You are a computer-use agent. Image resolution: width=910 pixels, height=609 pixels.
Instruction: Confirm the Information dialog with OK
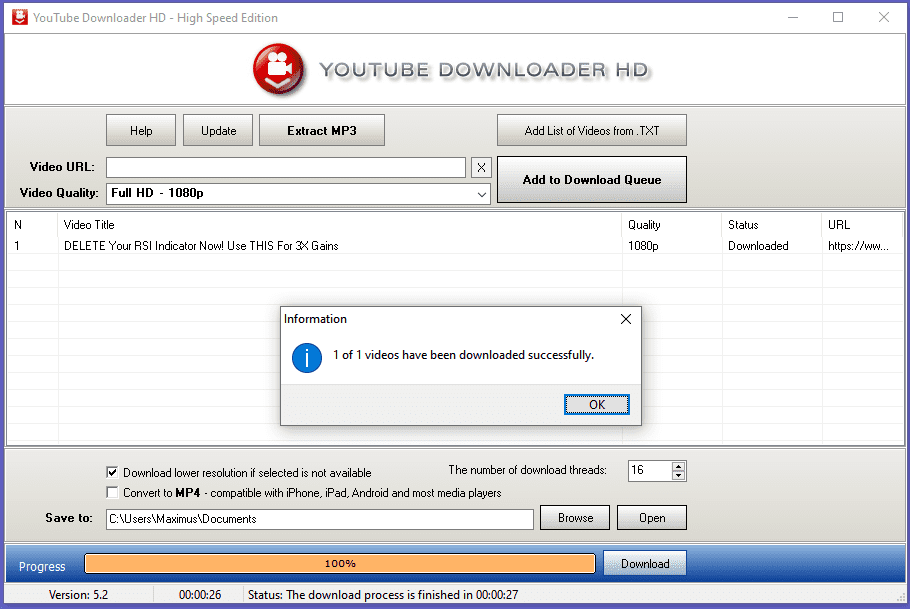tap(597, 405)
